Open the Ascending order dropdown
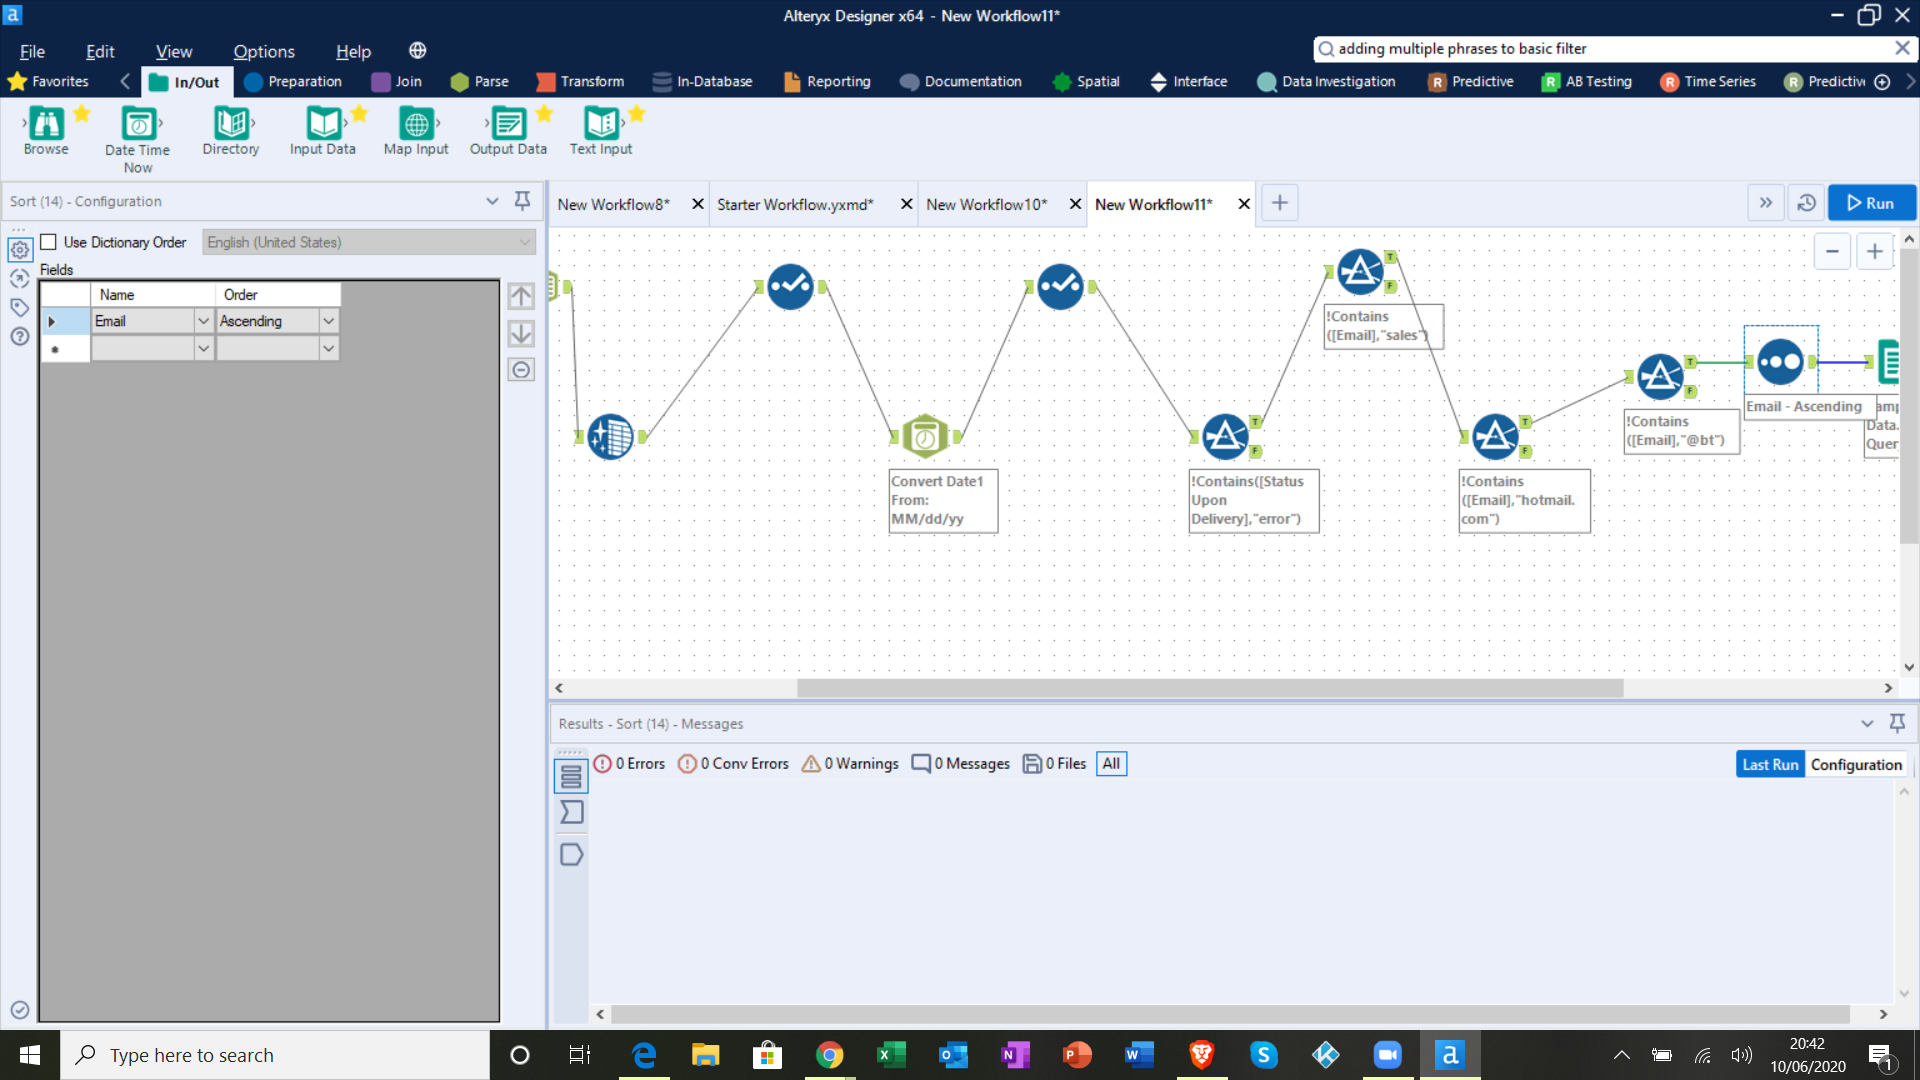 (x=328, y=321)
